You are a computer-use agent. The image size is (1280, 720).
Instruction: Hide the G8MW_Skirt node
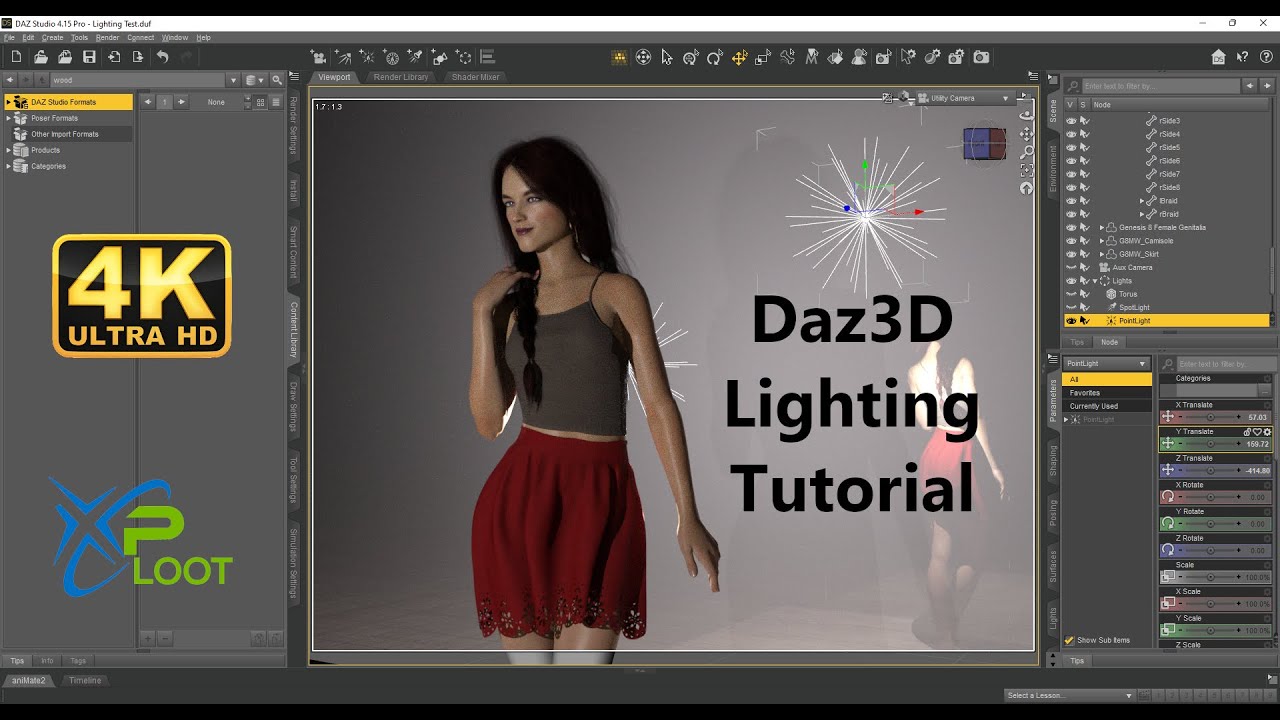[1071, 254]
